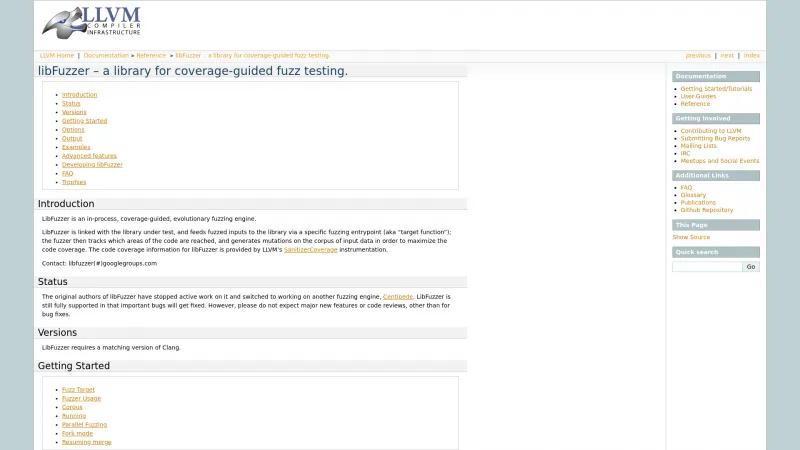Open FAQ link under Additional Links
The image size is (800, 450).
(686, 188)
